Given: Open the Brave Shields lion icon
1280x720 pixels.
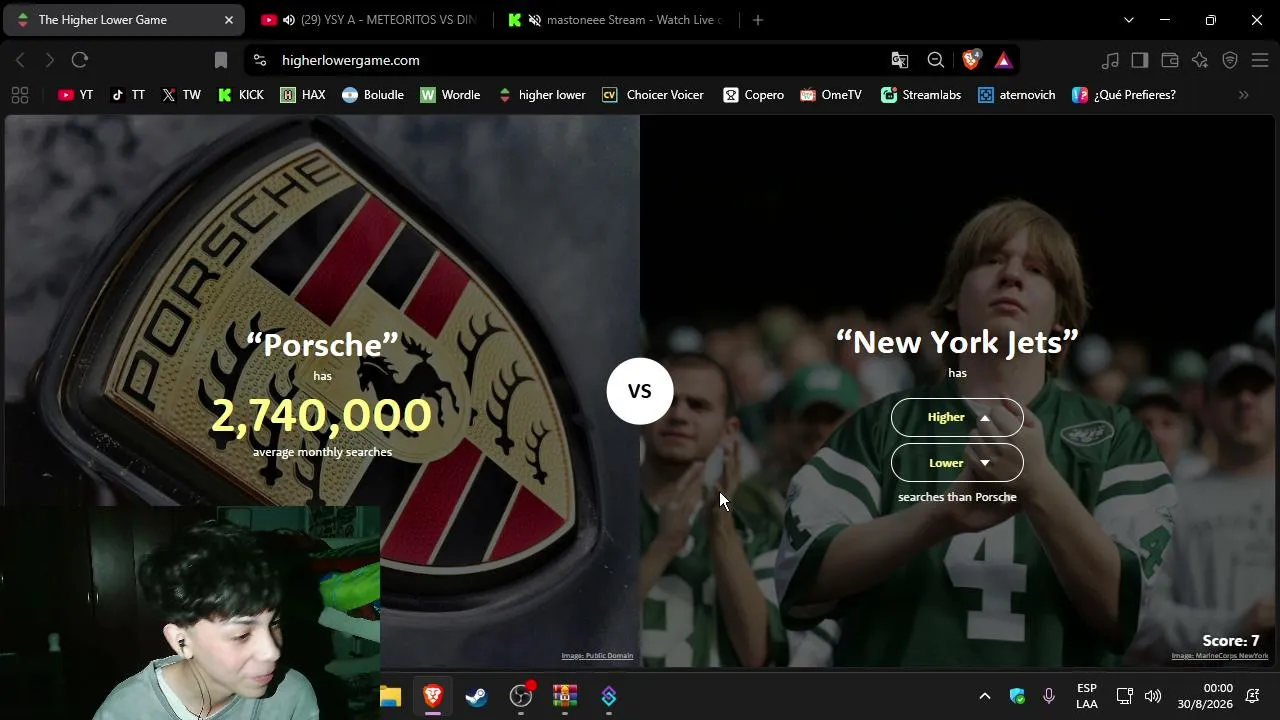Looking at the screenshot, I should 971,60.
